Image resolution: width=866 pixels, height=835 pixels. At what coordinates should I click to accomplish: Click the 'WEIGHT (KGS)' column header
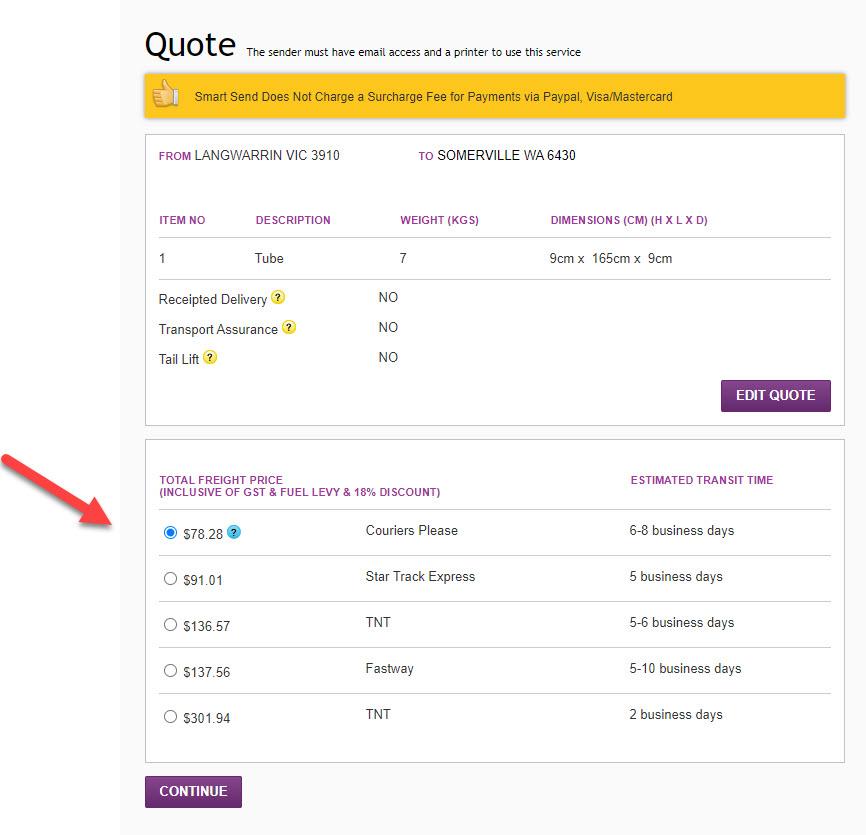440,220
